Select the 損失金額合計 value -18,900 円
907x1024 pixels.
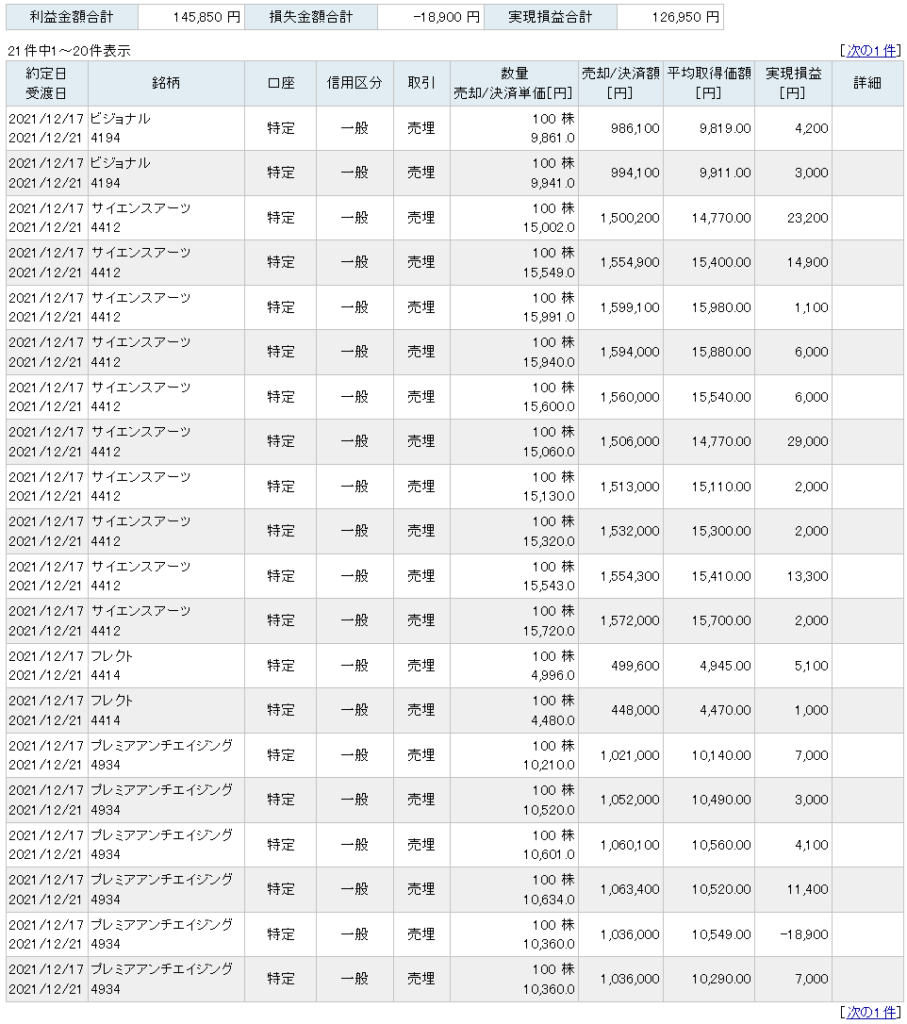tap(447, 17)
